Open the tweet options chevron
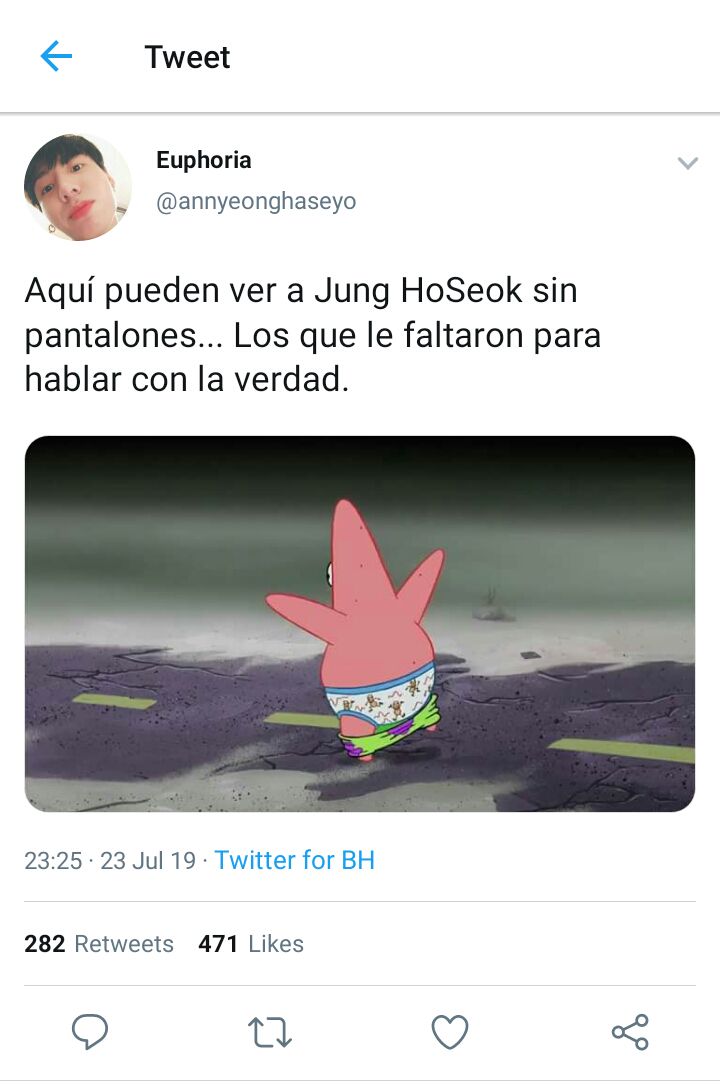The height and width of the screenshot is (1085, 720). tap(687, 163)
